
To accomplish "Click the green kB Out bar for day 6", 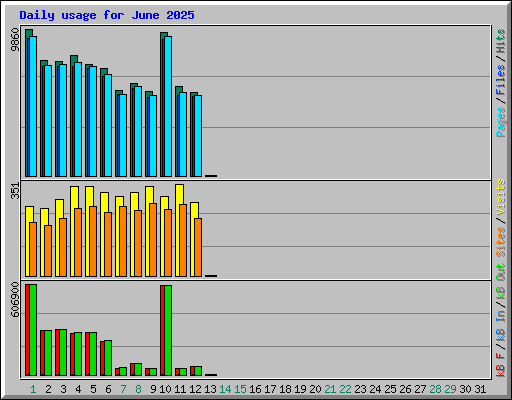I will (108, 358).
